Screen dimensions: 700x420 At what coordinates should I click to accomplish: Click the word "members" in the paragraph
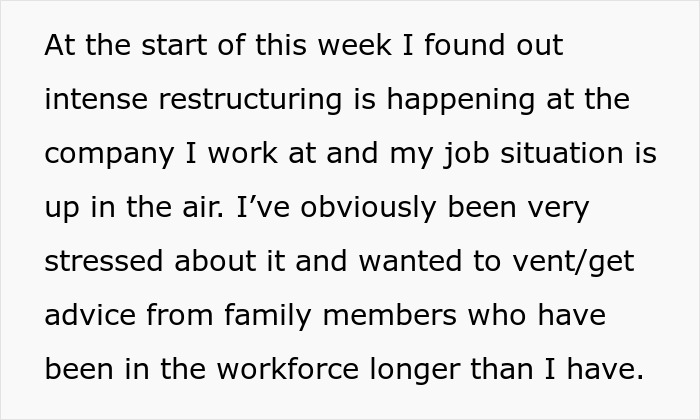pyautogui.click(x=395, y=318)
